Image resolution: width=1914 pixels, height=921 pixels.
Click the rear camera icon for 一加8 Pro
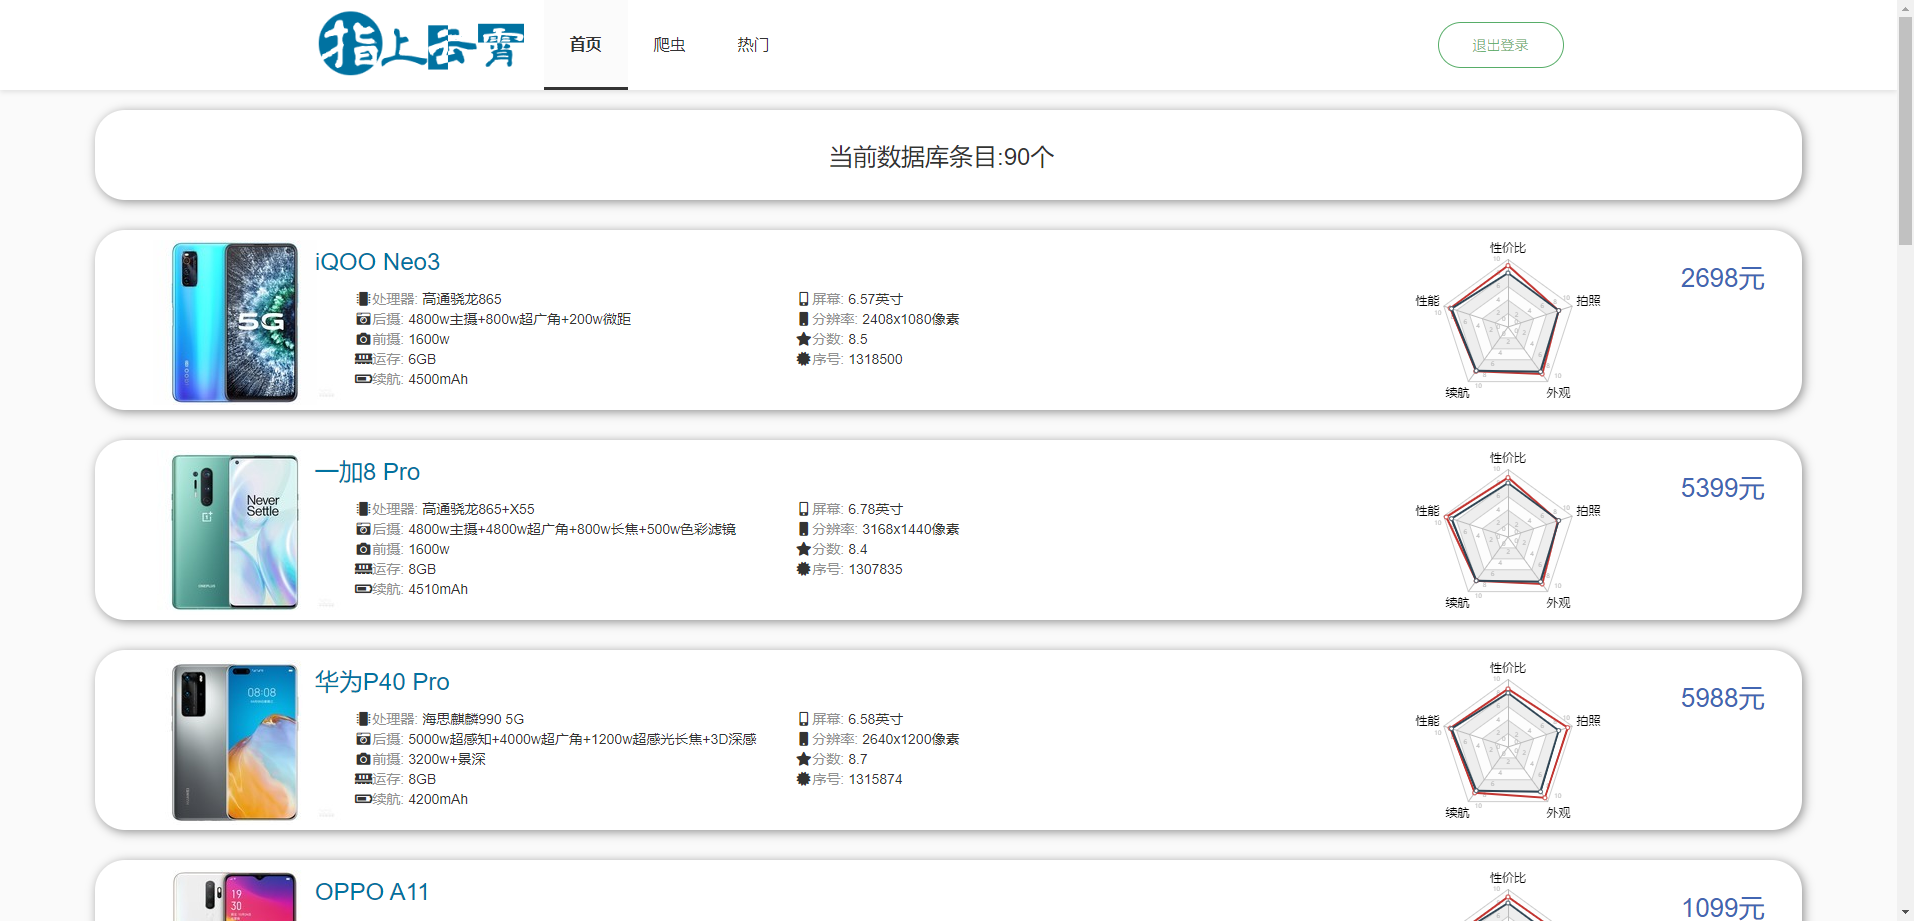tap(363, 529)
